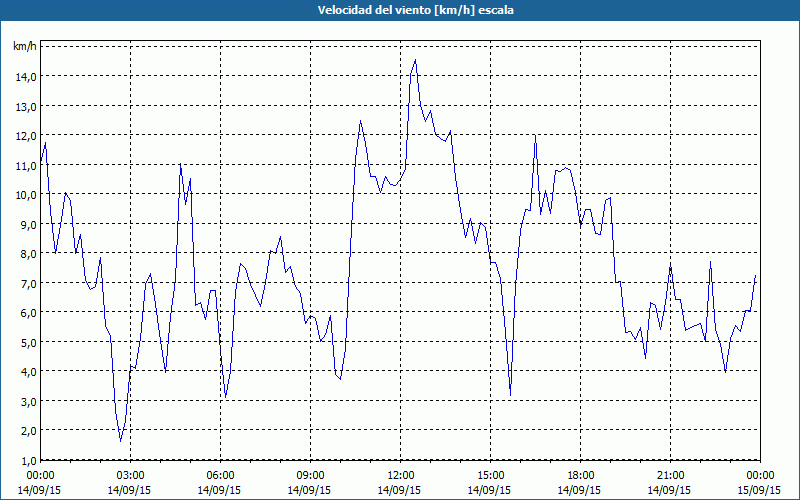Select the '18:00' time label
Screen dimensions: 800x500
point(581,475)
